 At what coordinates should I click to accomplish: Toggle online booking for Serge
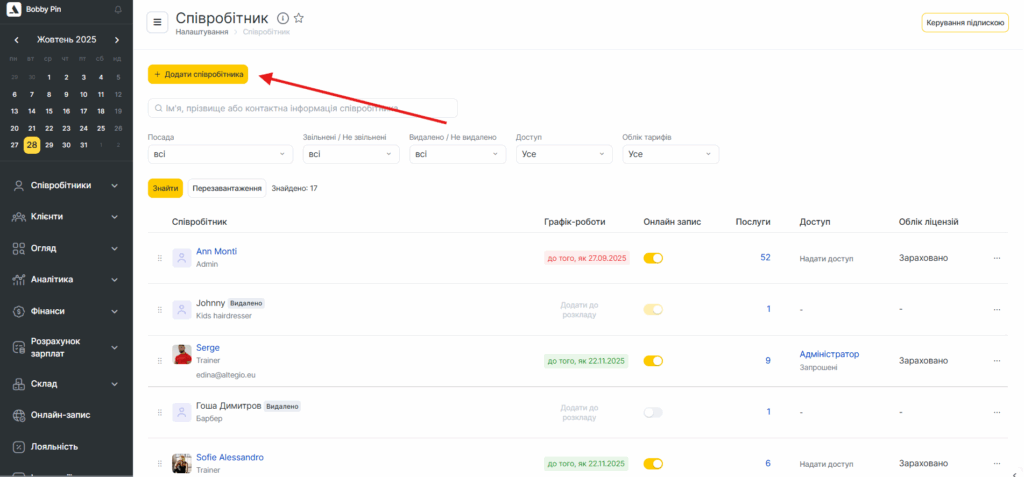(653, 361)
